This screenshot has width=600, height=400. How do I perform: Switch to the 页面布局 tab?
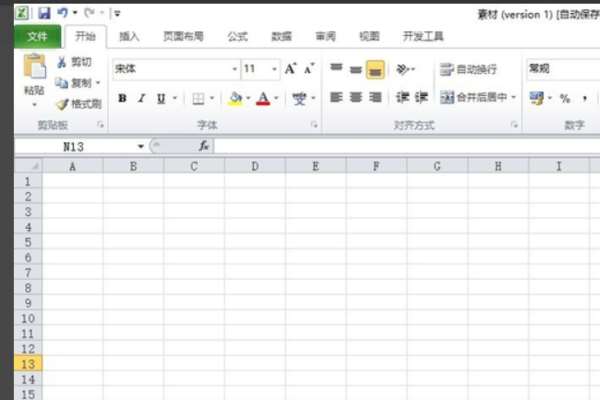click(183, 36)
